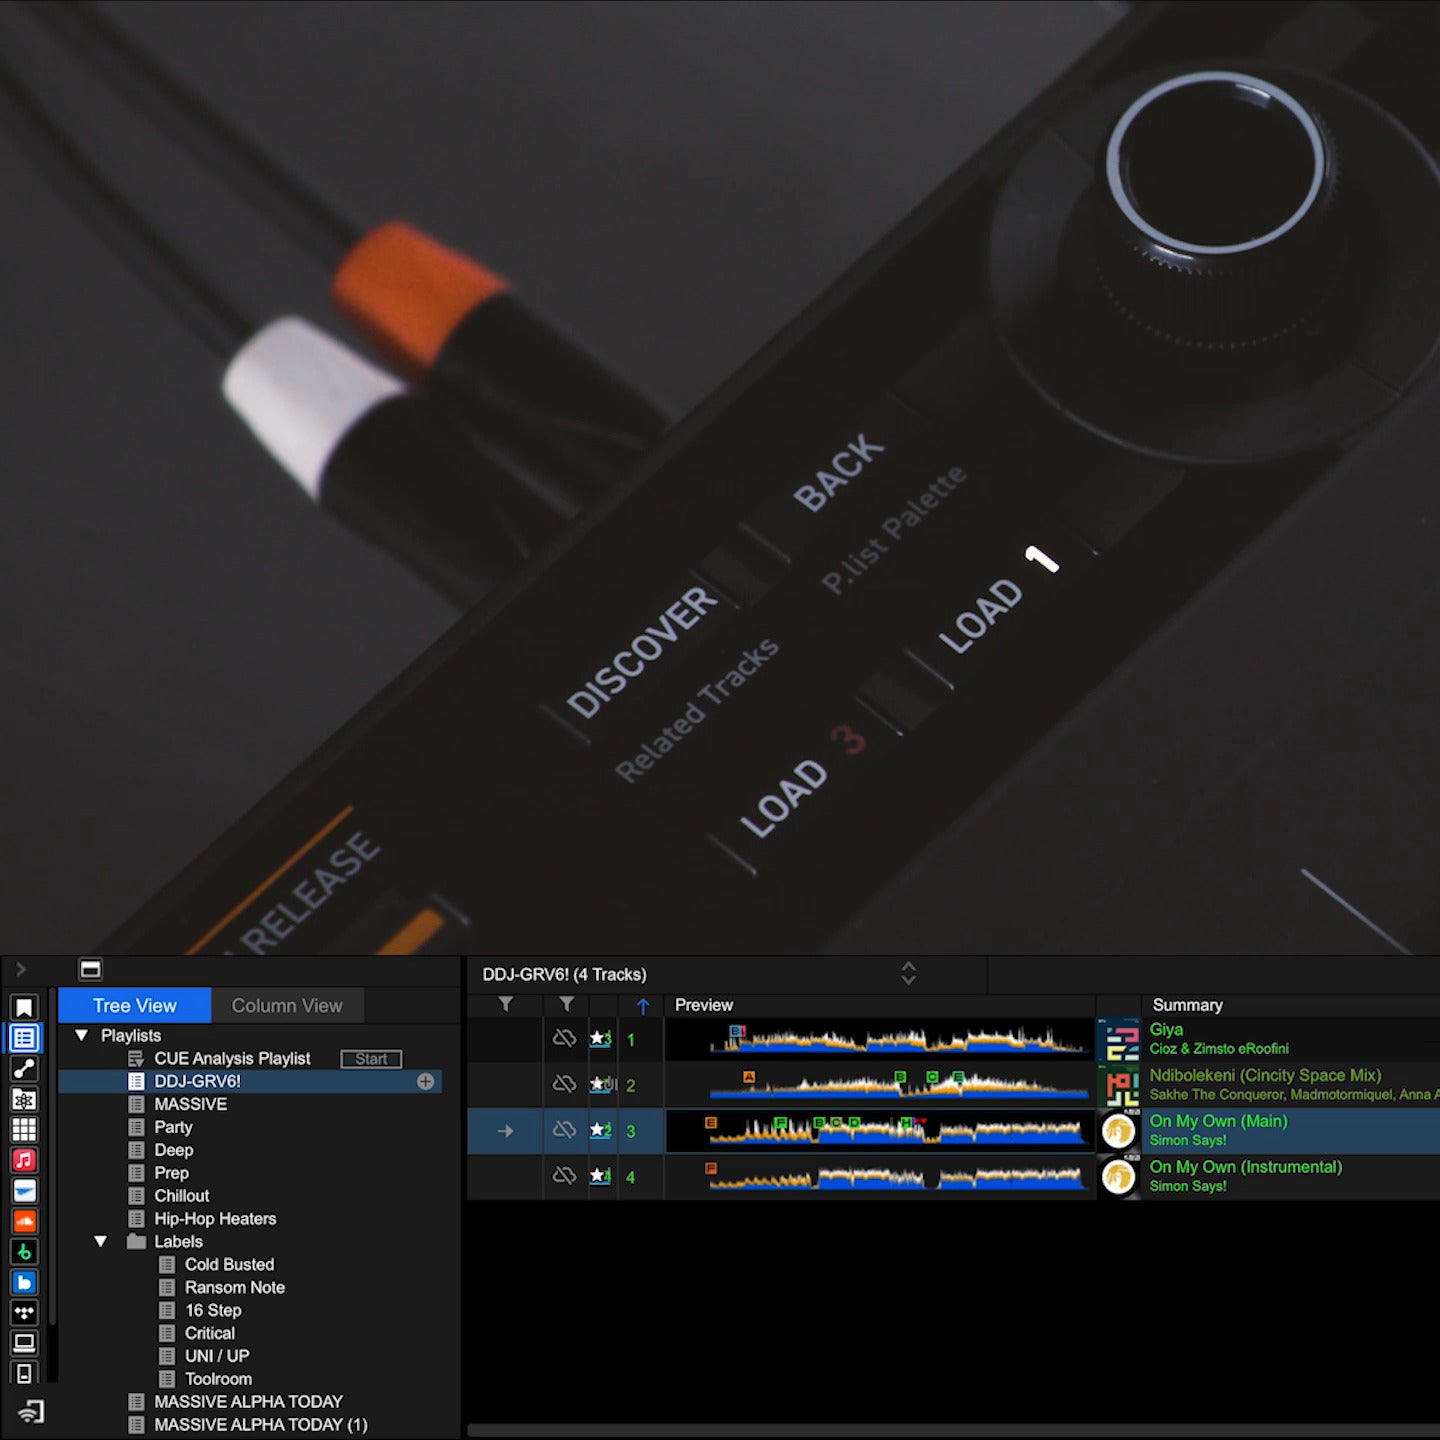Open the Collection bookmark icon in sidebar
The height and width of the screenshot is (1440, 1440).
click(24, 1007)
